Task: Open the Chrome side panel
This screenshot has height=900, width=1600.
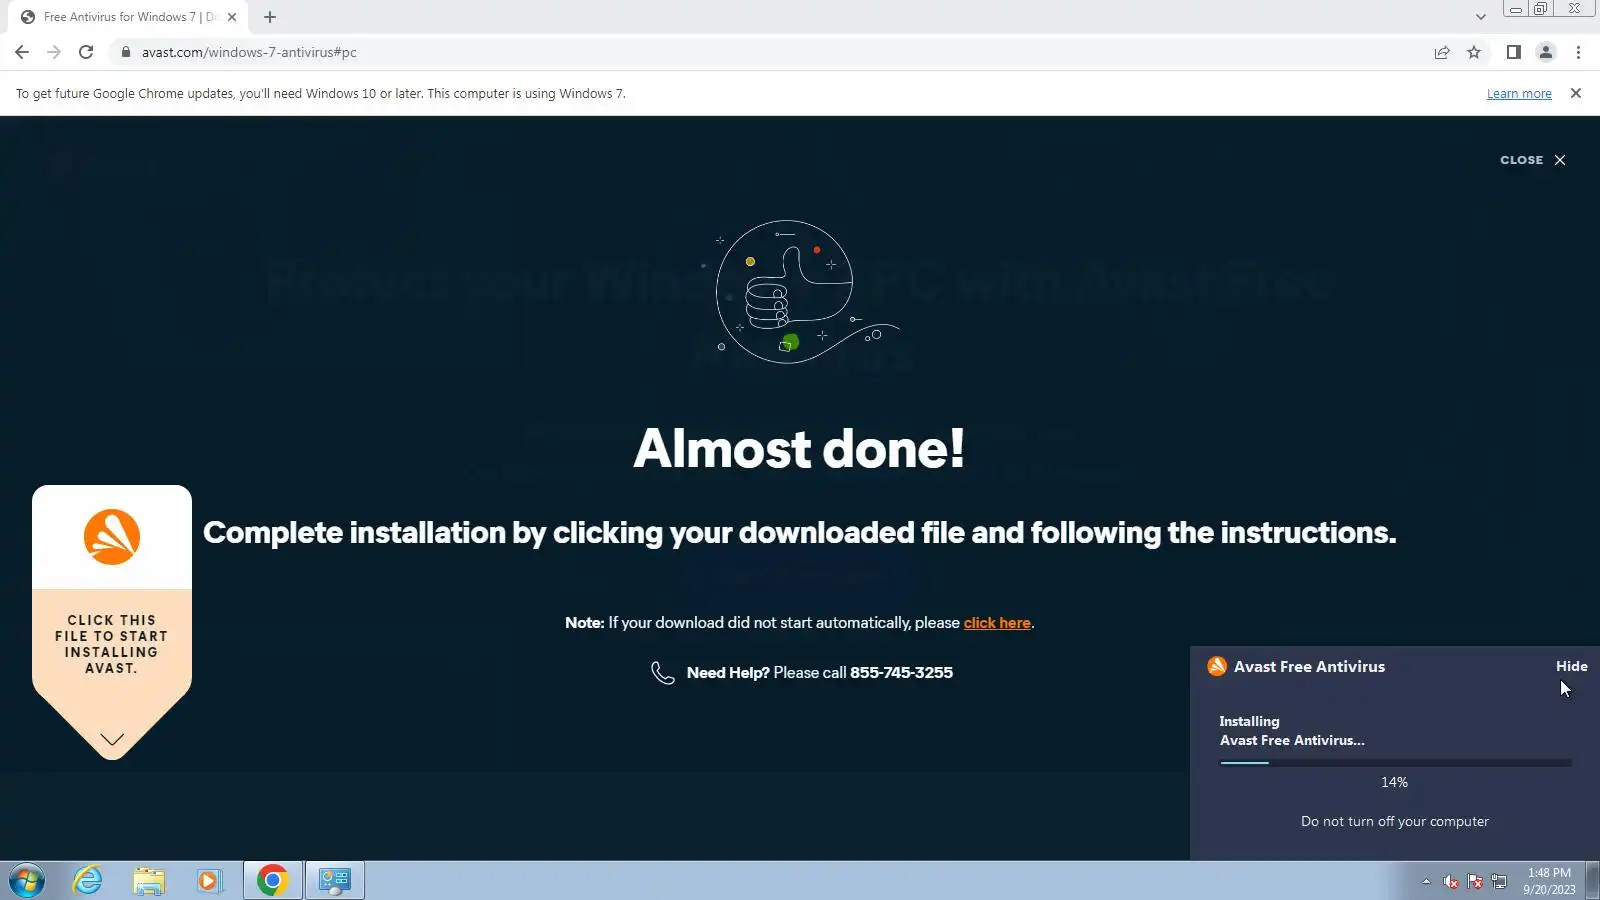Action: tap(1514, 52)
